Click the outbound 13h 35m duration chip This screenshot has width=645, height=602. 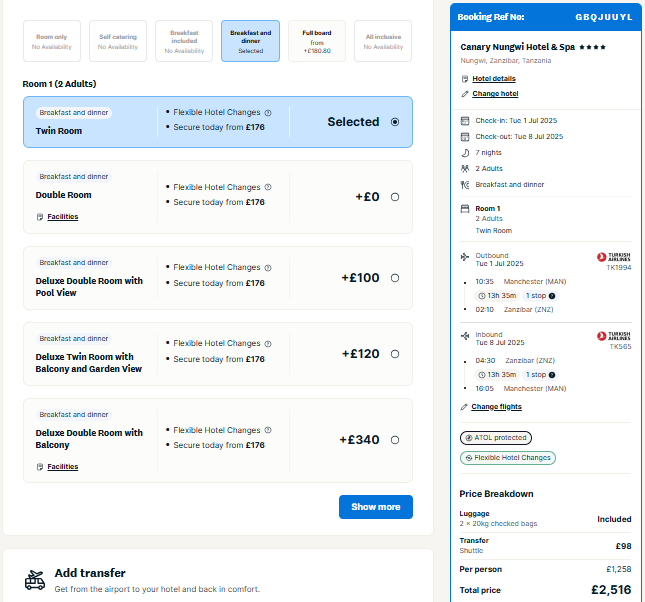(497, 296)
